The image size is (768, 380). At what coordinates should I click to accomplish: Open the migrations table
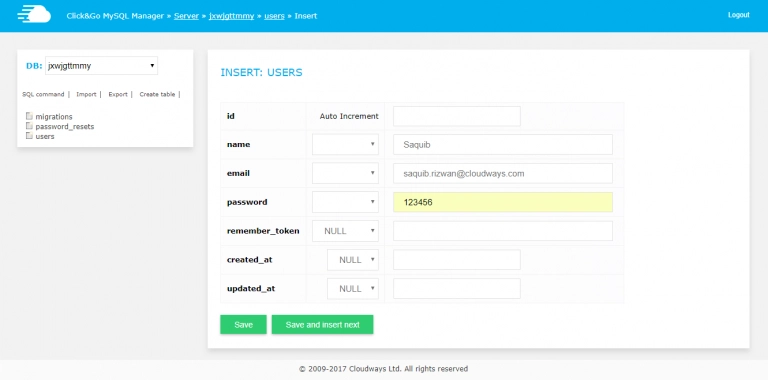click(54, 117)
